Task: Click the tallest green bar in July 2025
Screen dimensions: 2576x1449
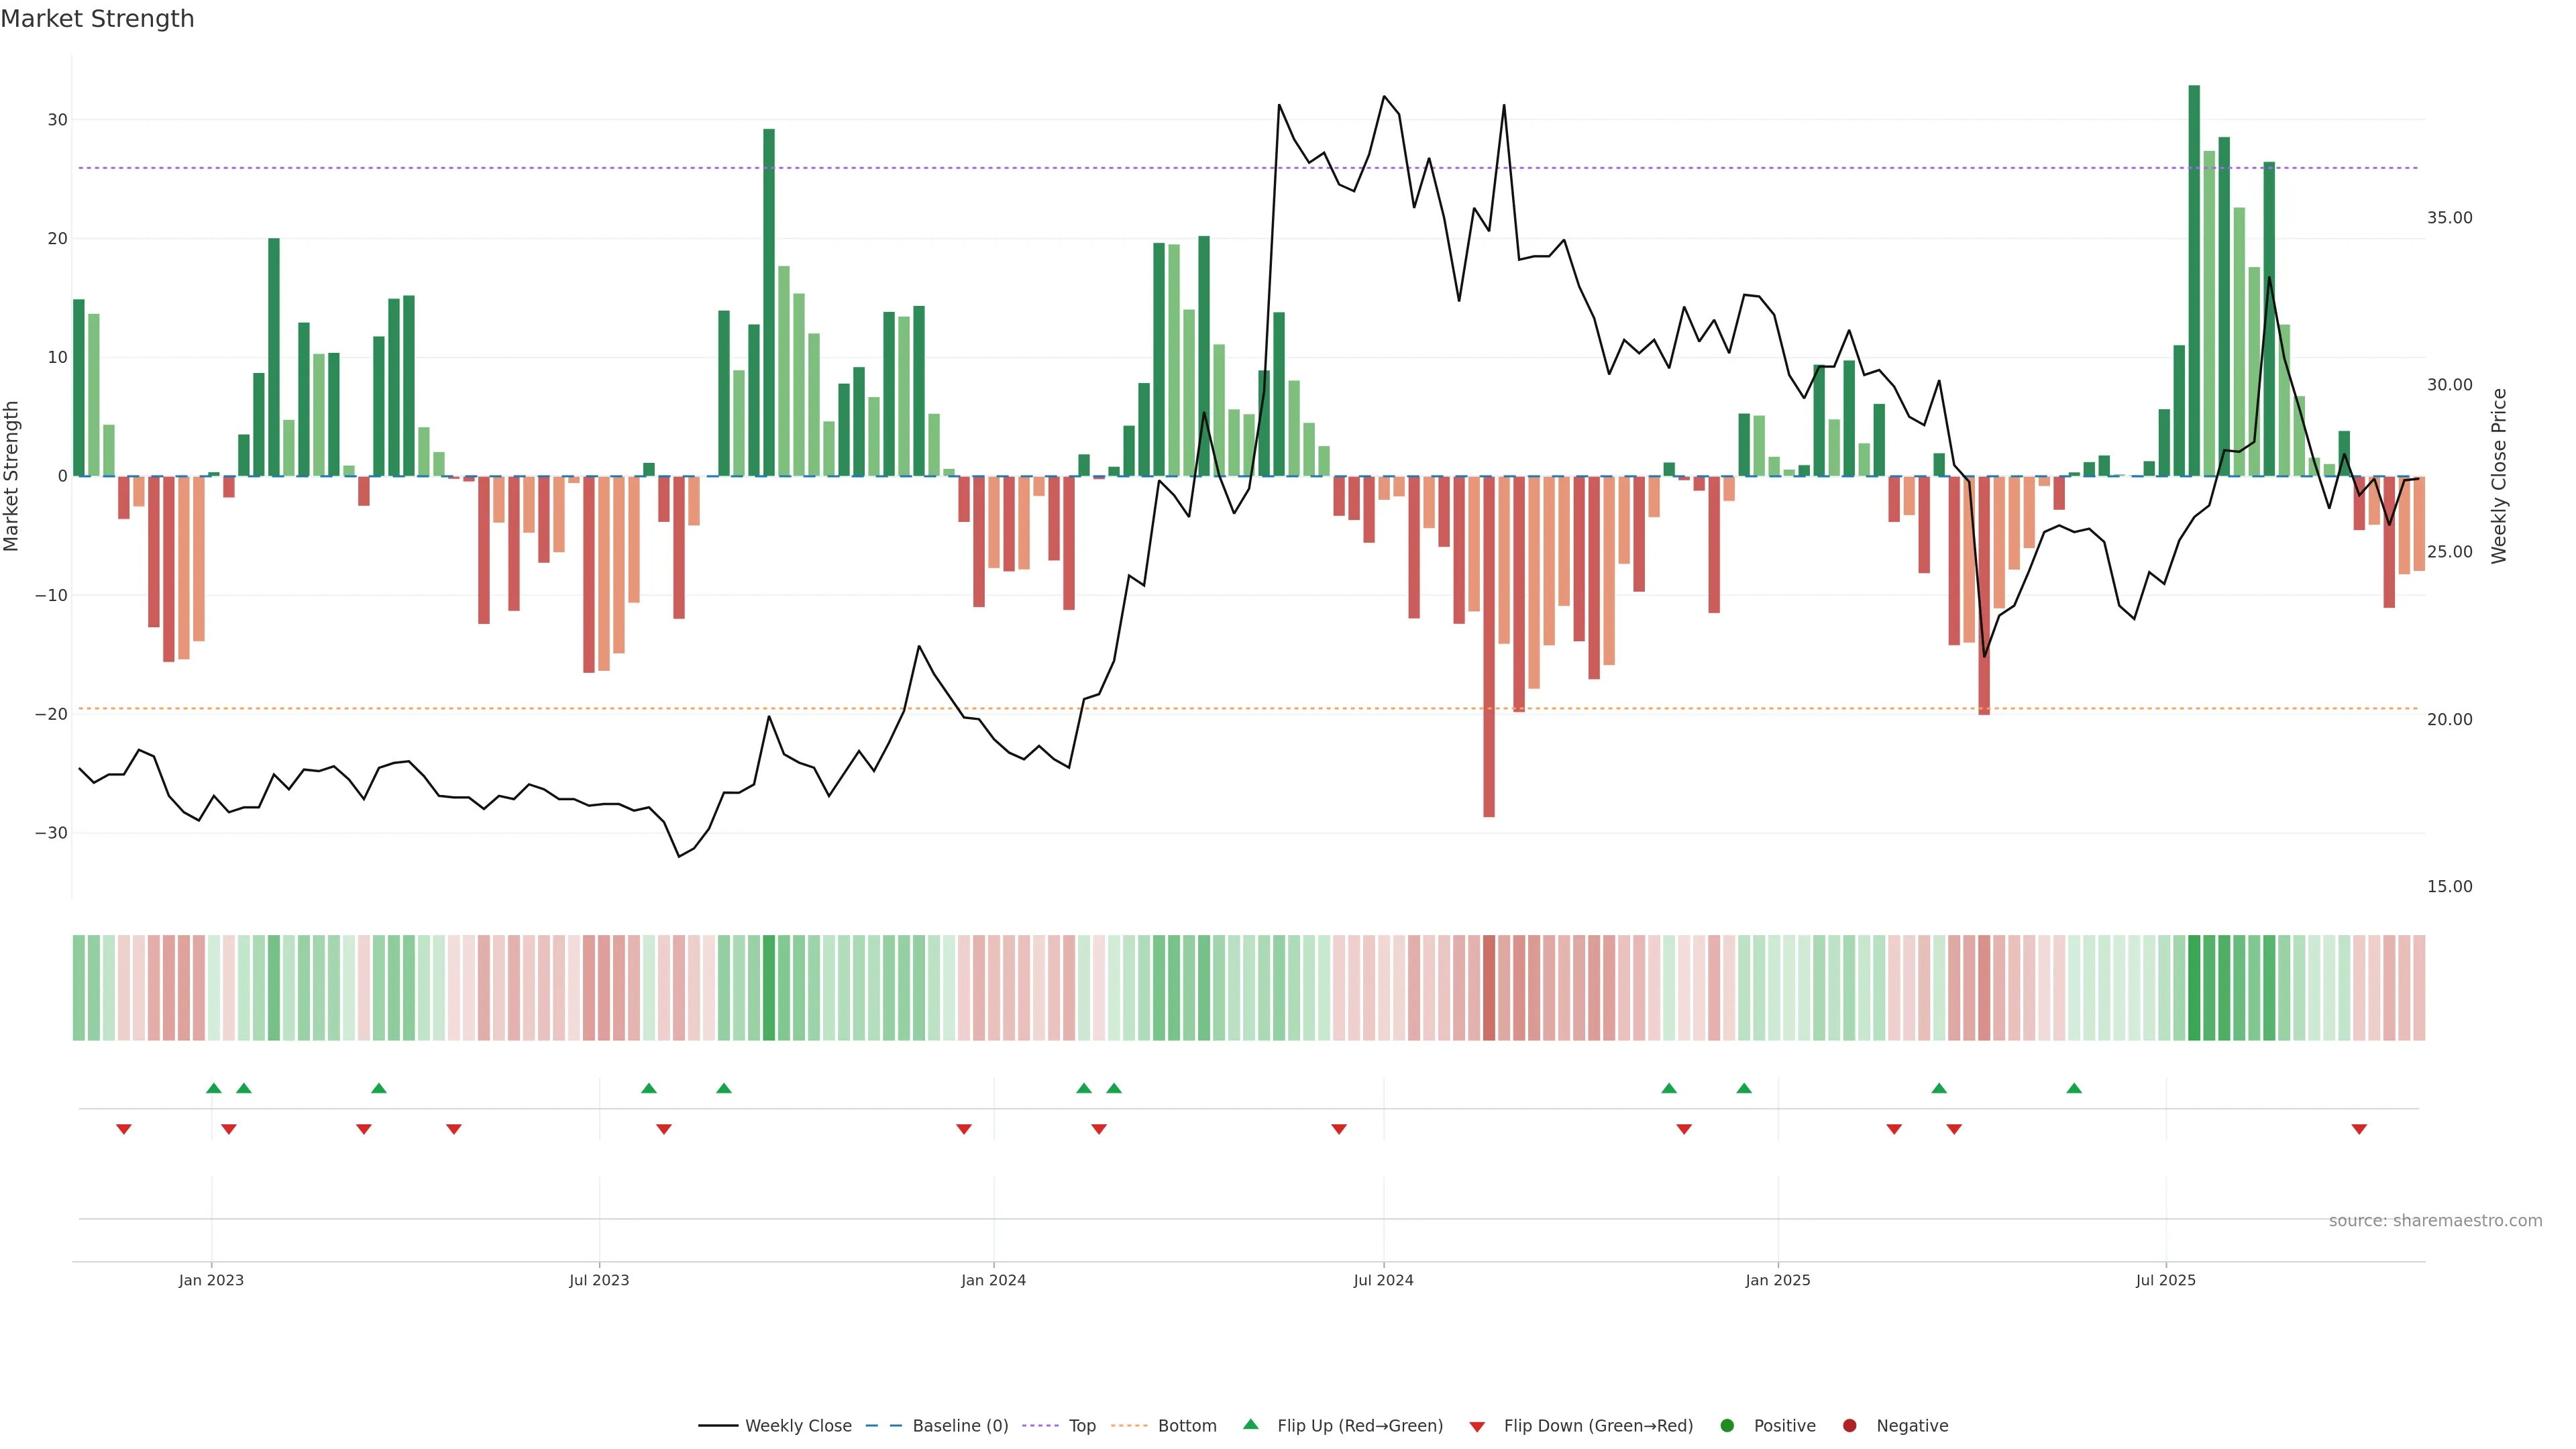Action: click(2194, 280)
